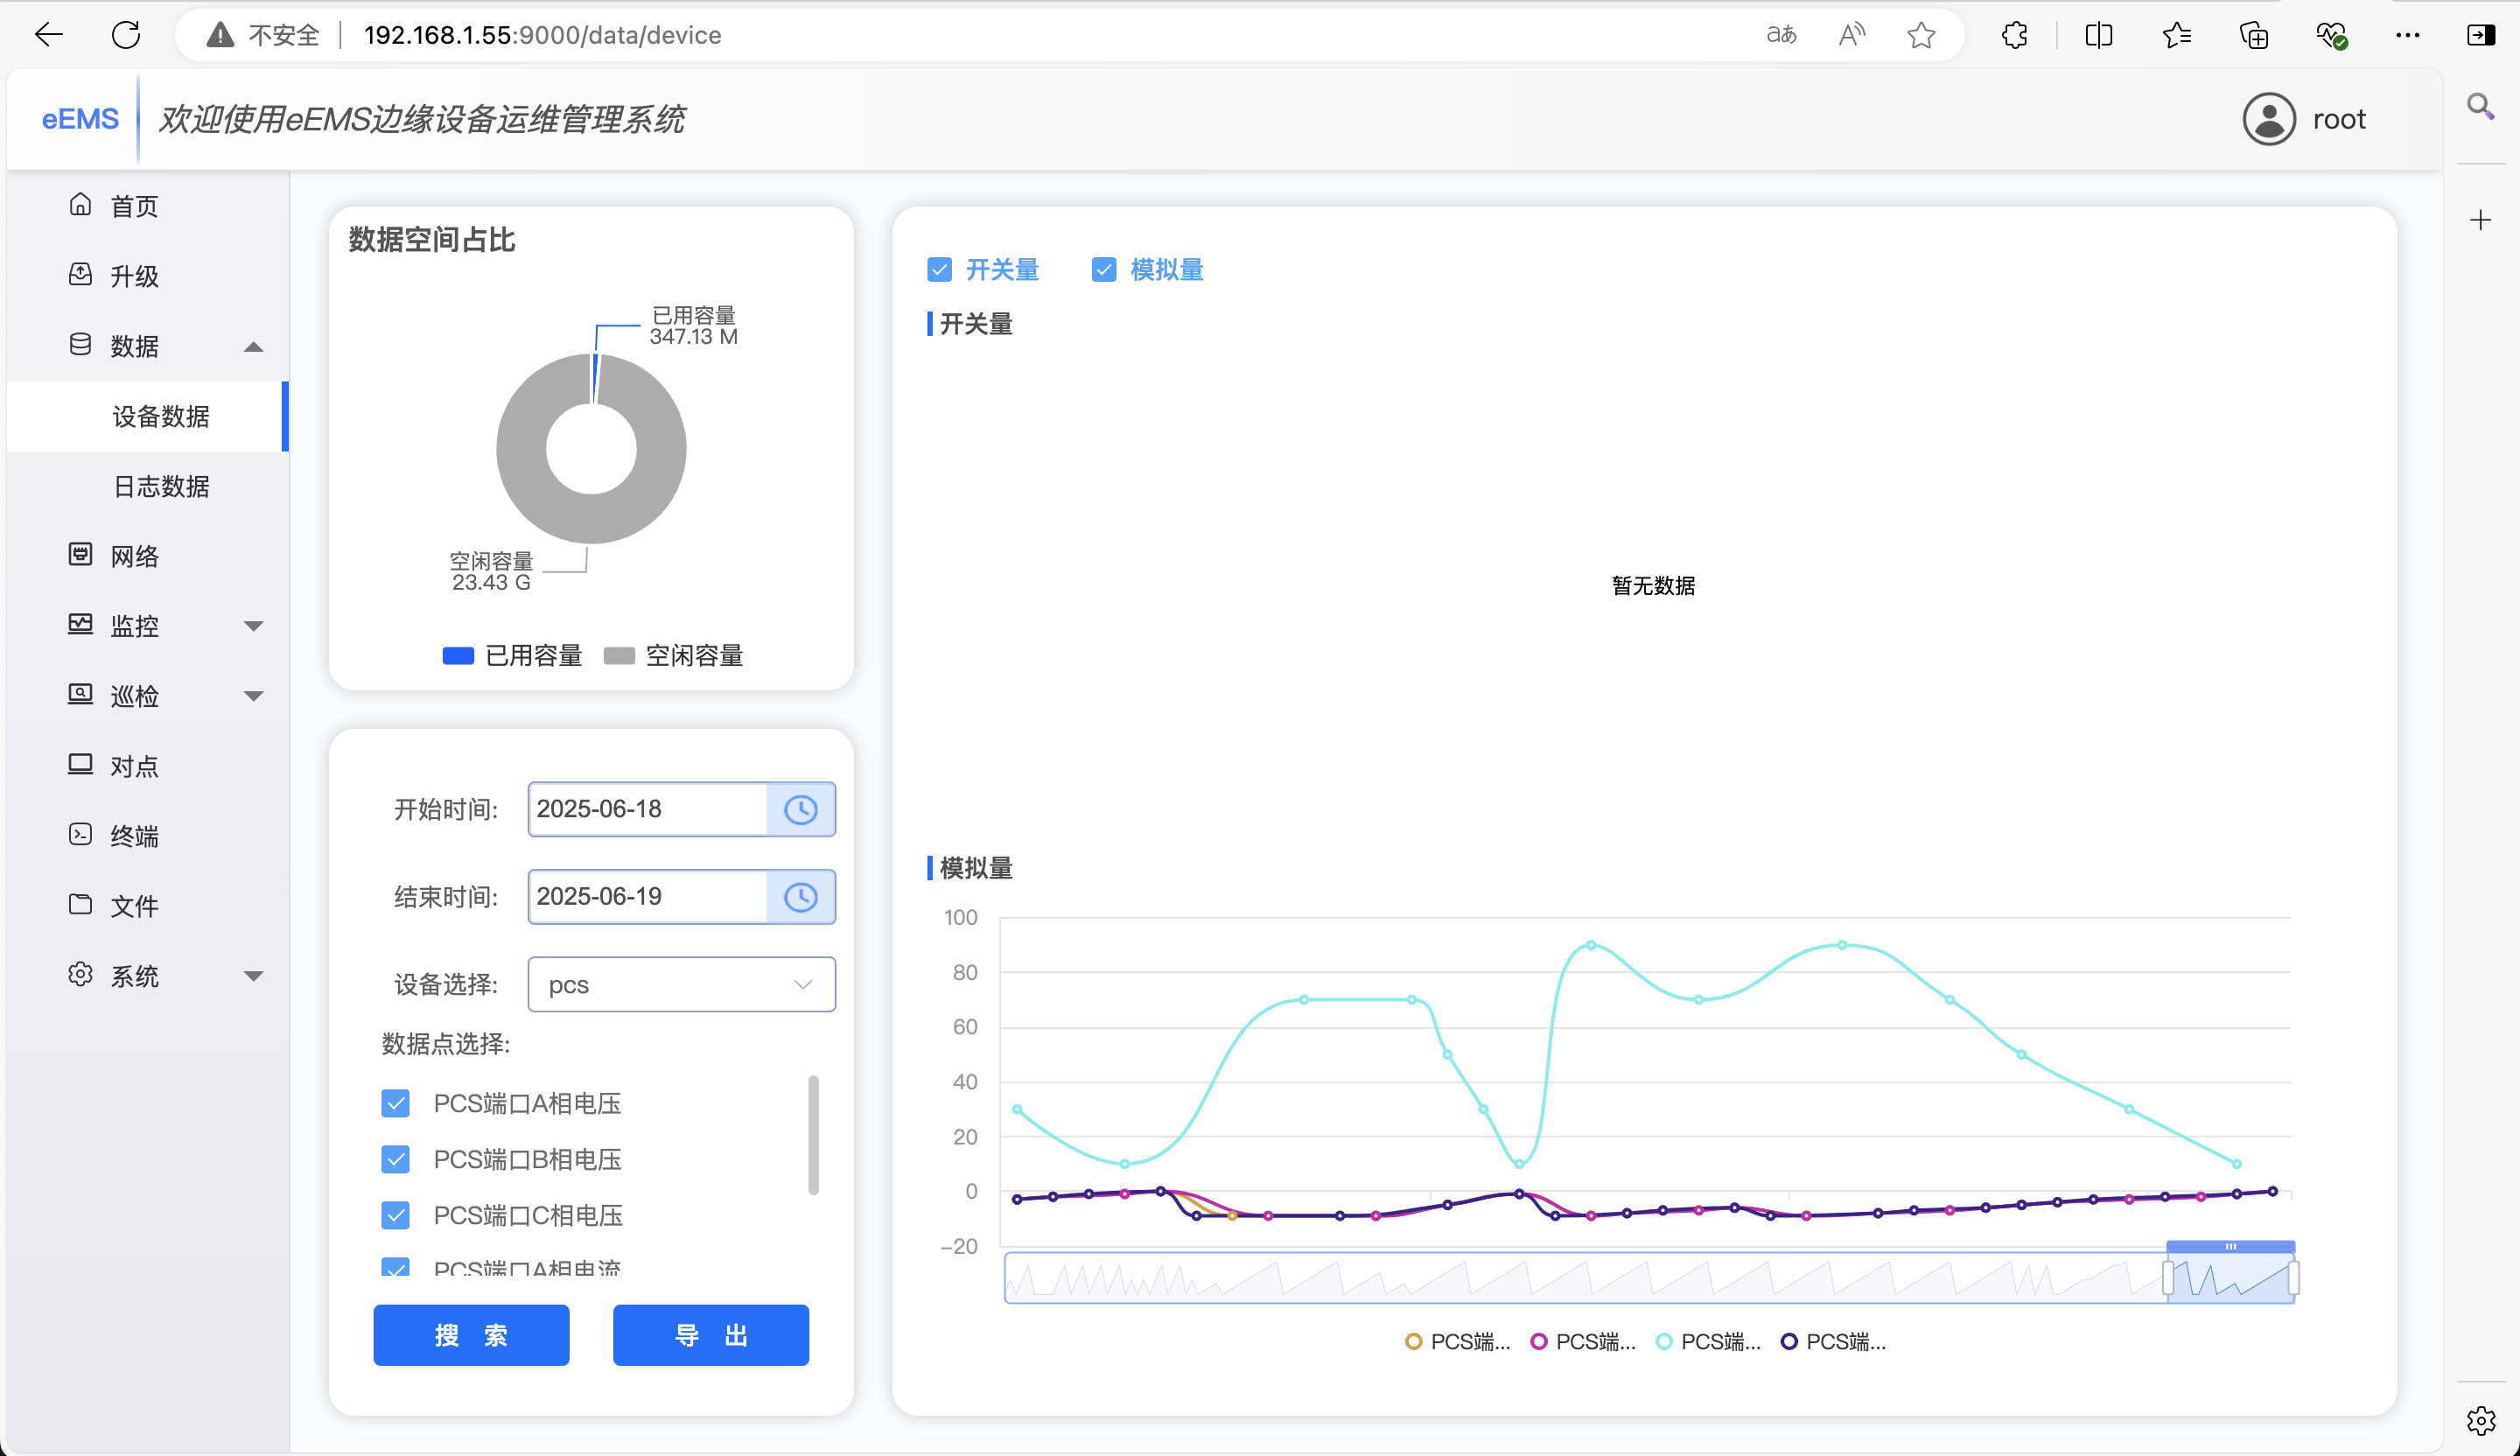2520x1456 pixels.
Task: Click the sidebar search magnifier icon
Action: [2480, 105]
